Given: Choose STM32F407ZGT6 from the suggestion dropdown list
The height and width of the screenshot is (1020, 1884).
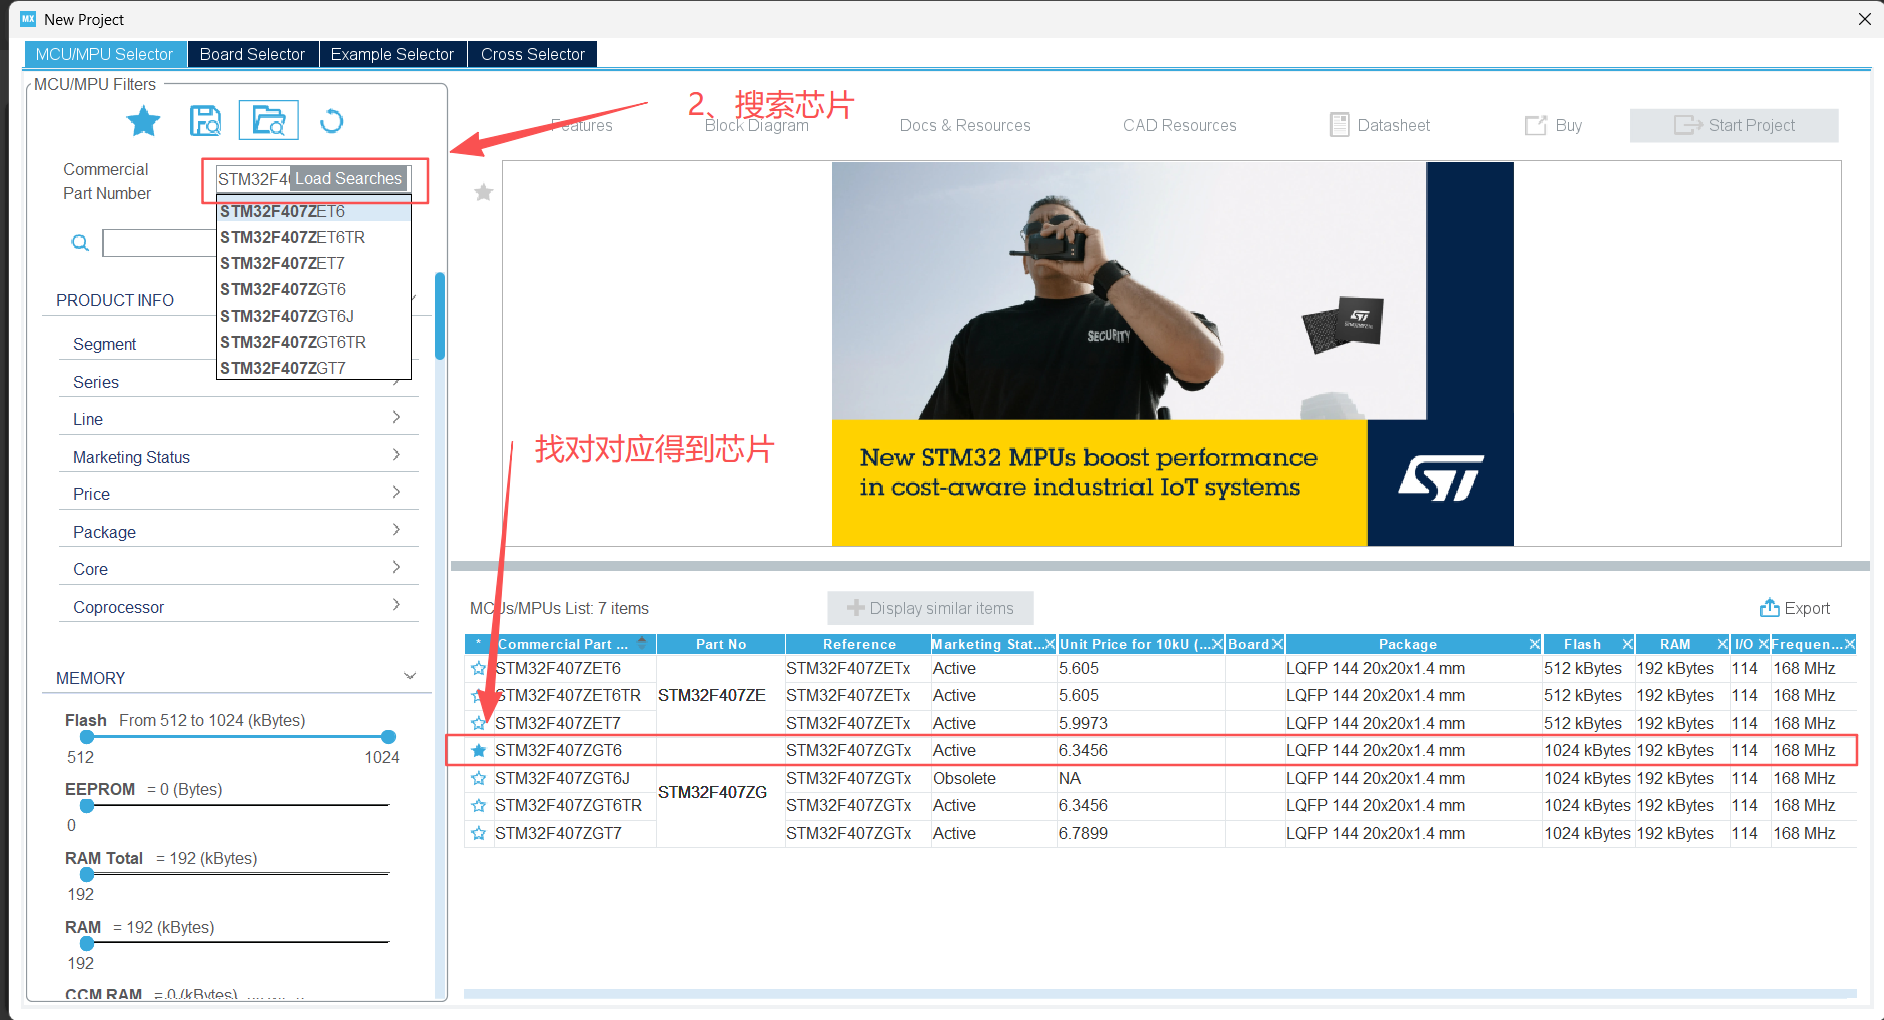Looking at the screenshot, I should click(314, 289).
